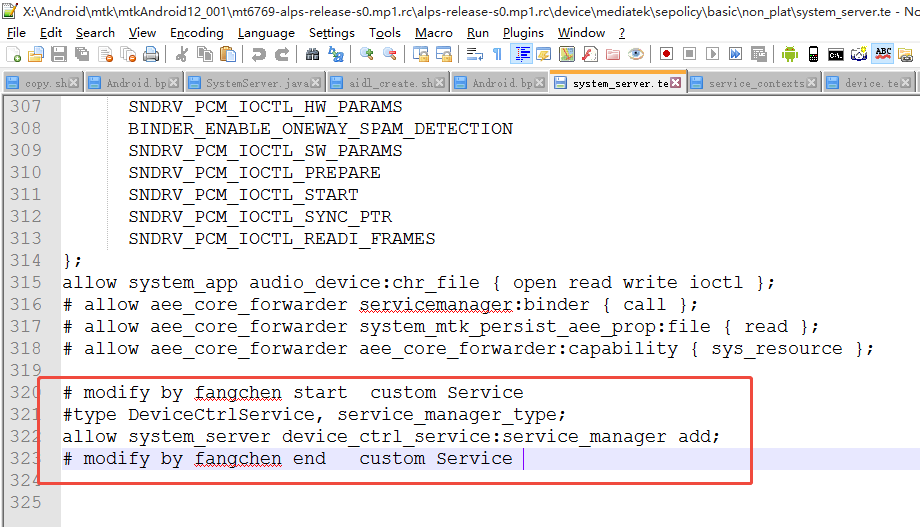Click the camera snapshot plugin icon
Screen dimensions: 920x527
(x=859, y=55)
